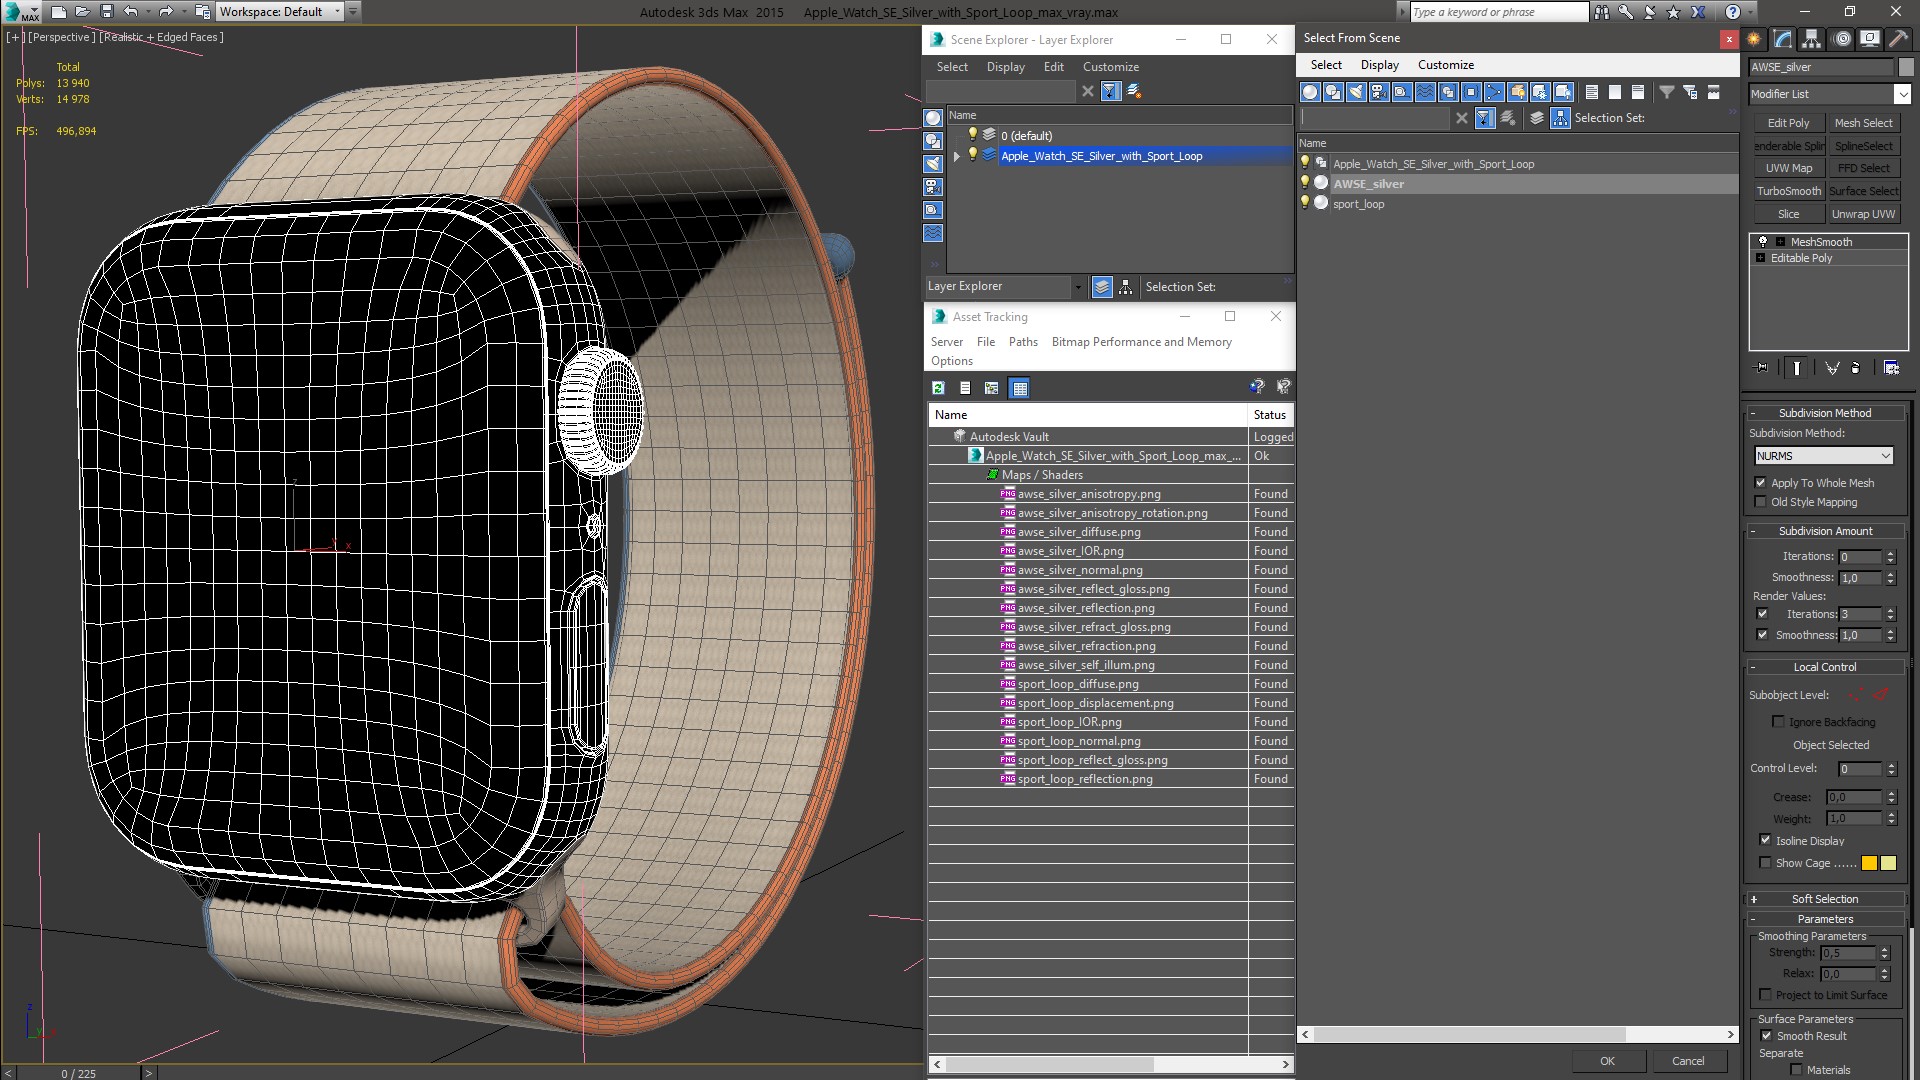The width and height of the screenshot is (1920, 1080).
Task: Toggle MeshSmooth modifier lightbulb visibility
Action: (x=1763, y=242)
